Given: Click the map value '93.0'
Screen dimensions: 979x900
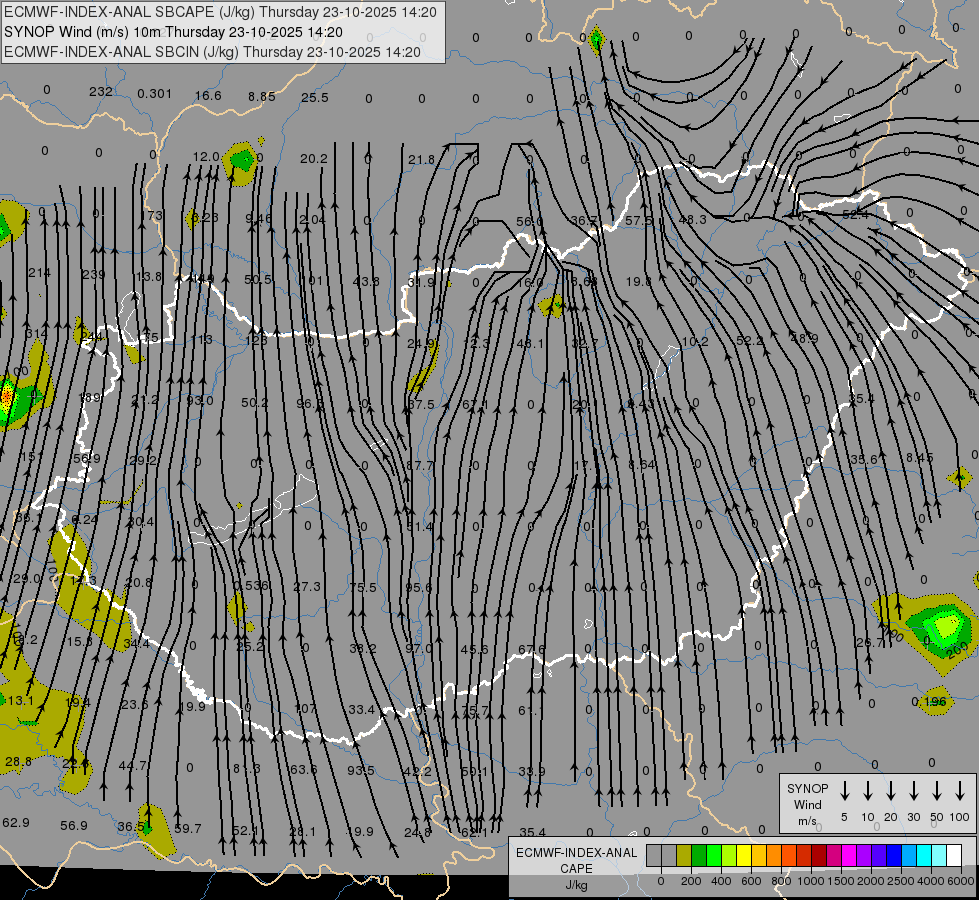Looking at the screenshot, I should [200, 400].
